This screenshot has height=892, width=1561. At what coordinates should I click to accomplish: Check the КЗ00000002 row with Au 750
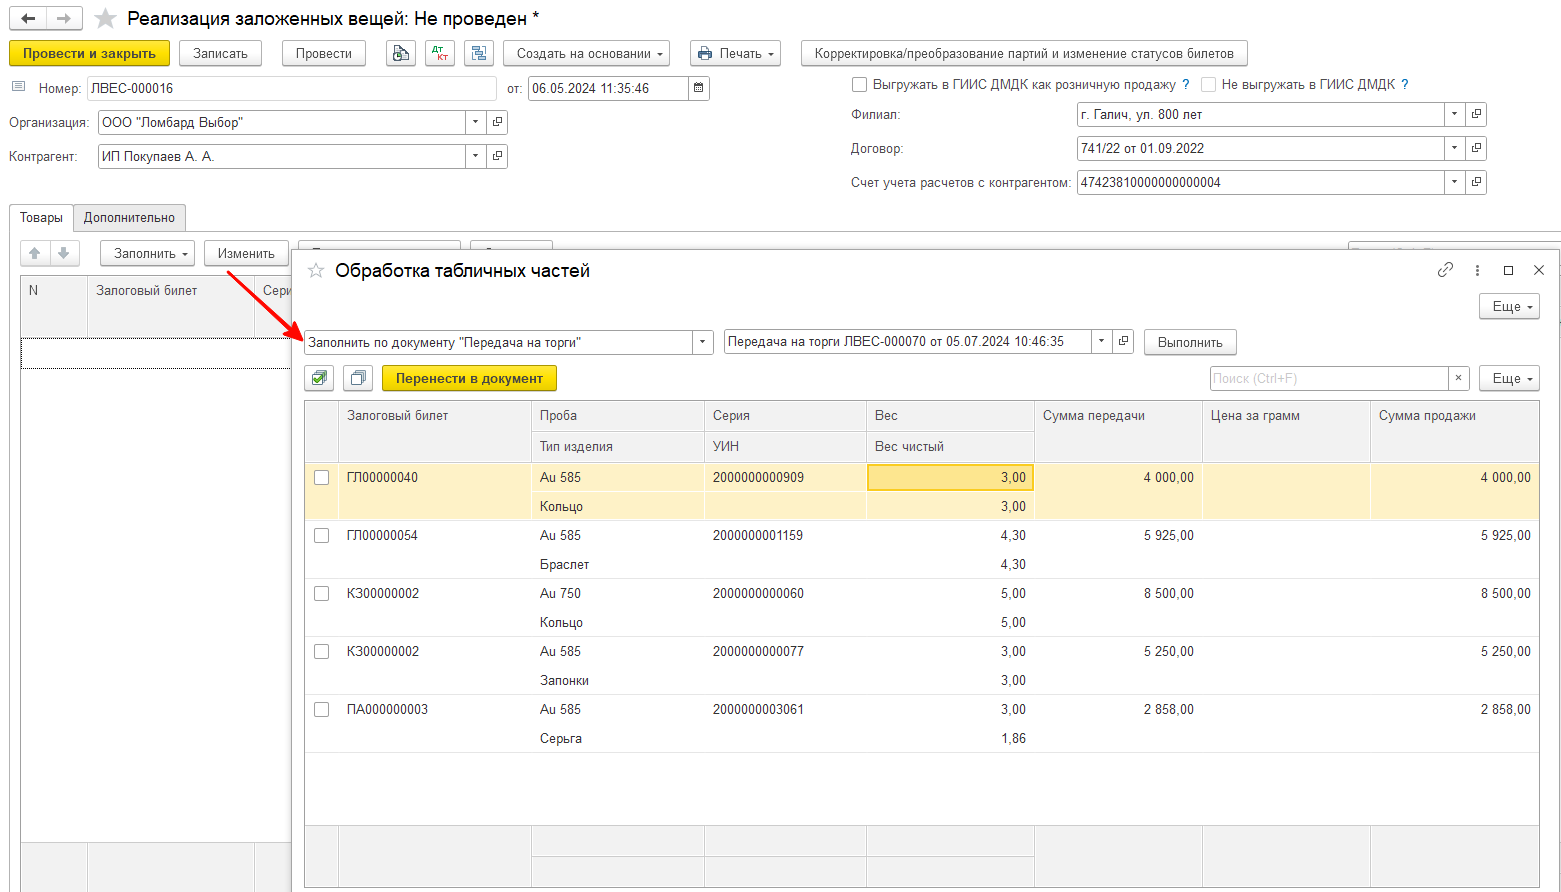click(x=321, y=593)
